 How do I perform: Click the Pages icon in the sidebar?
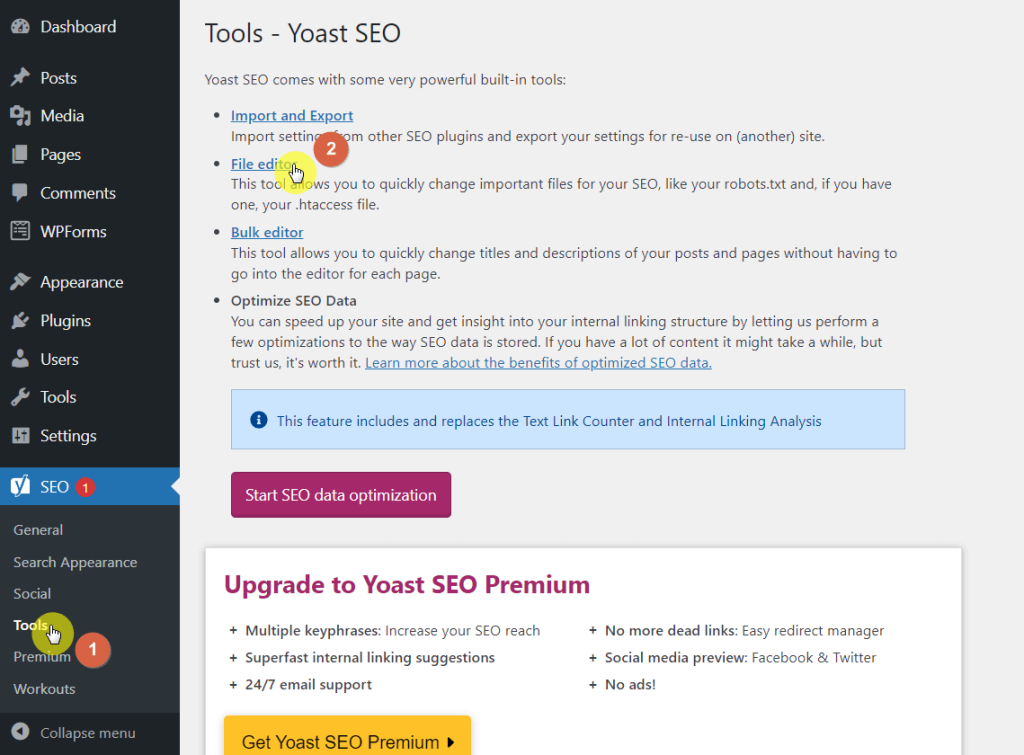(20, 155)
